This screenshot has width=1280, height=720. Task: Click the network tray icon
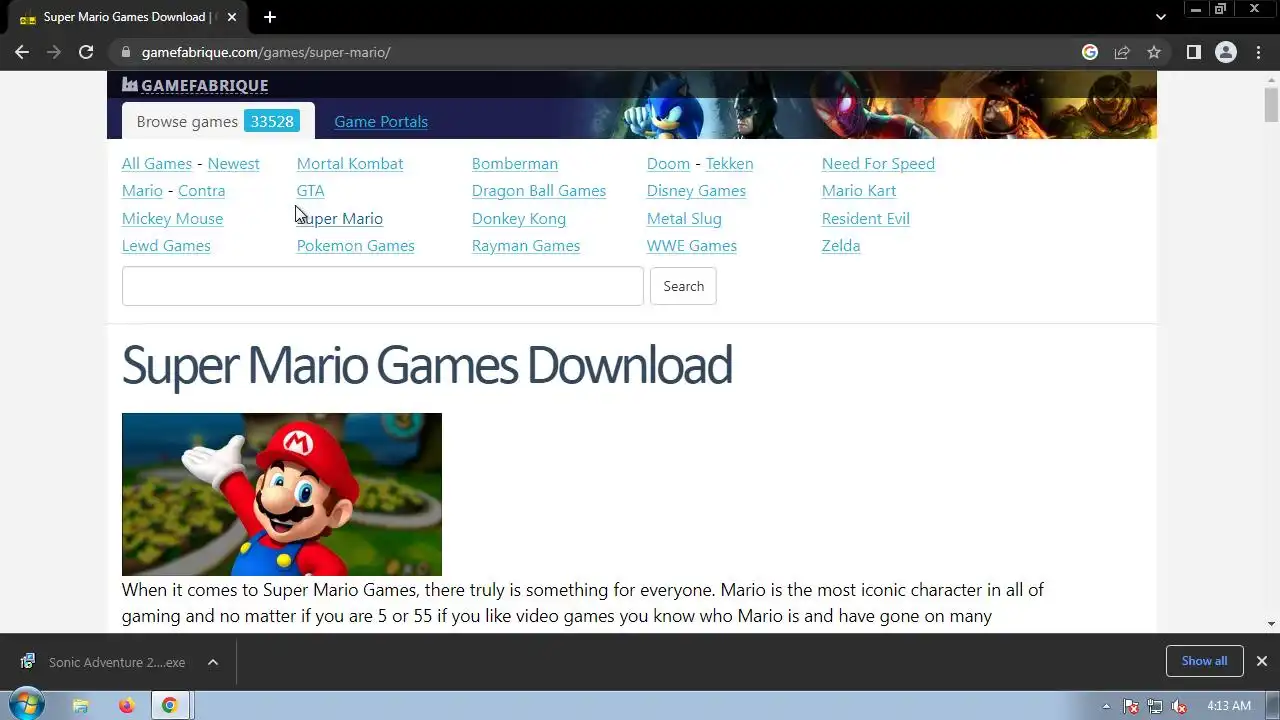1155,706
